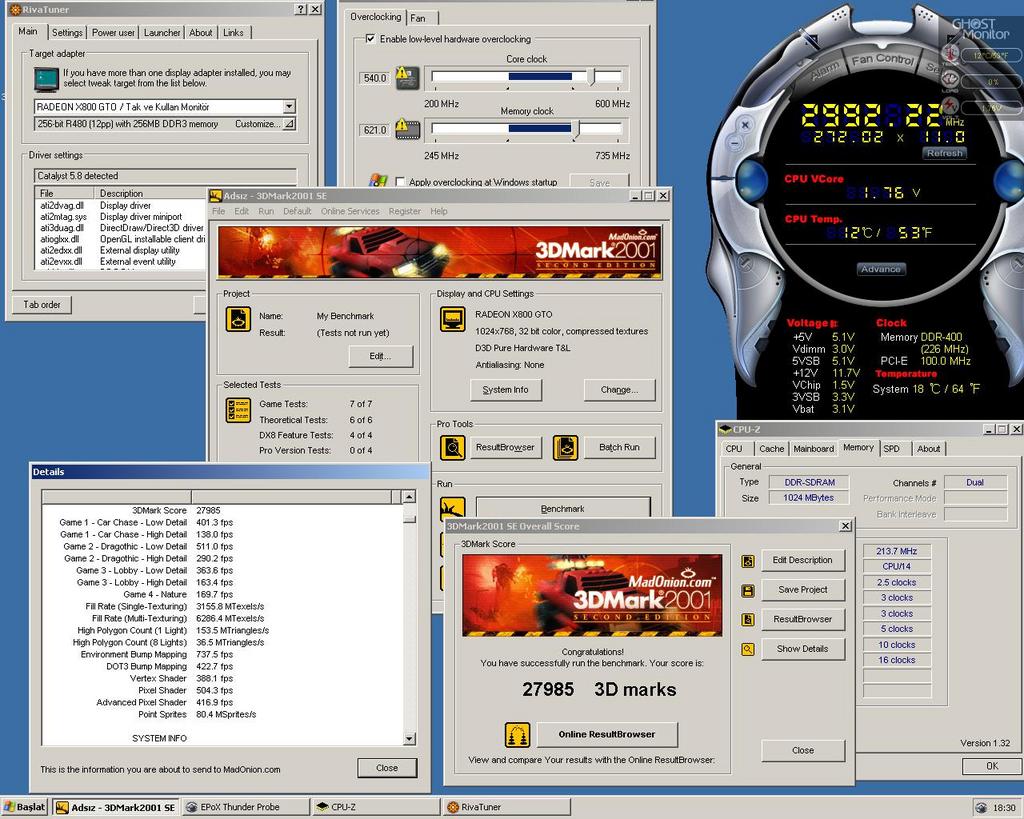Viewport: 1024px width, 819px height.
Task: Click the core clock warning chip icon
Action: 407,78
